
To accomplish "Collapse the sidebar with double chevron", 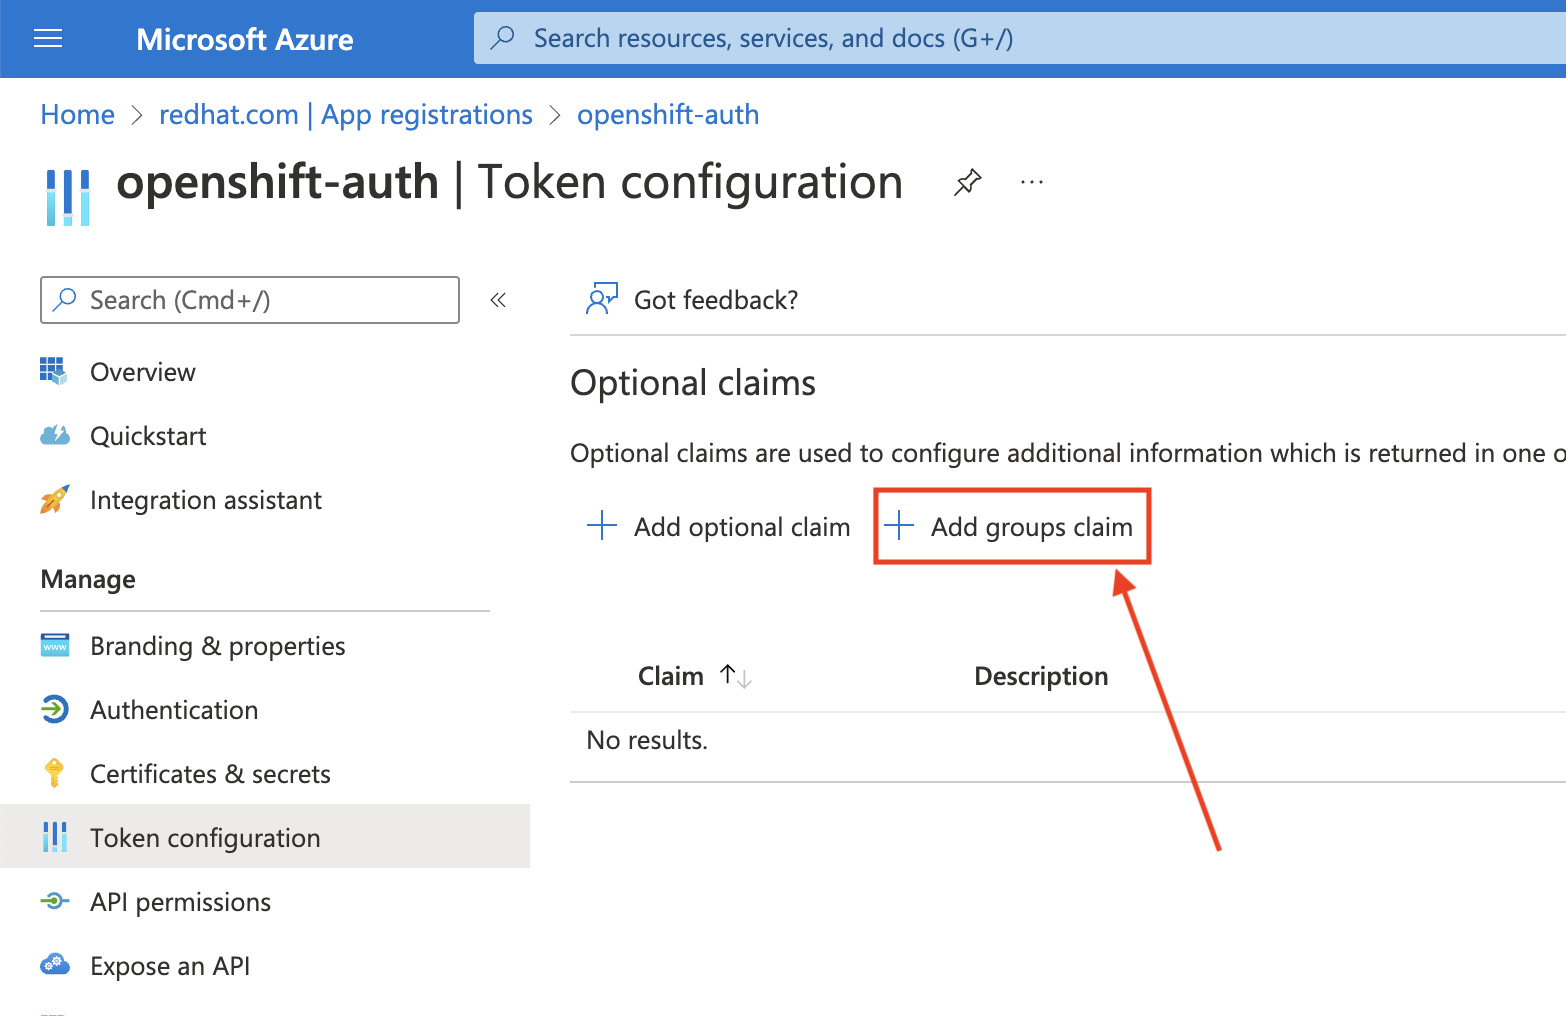I will click(x=498, y=300).
